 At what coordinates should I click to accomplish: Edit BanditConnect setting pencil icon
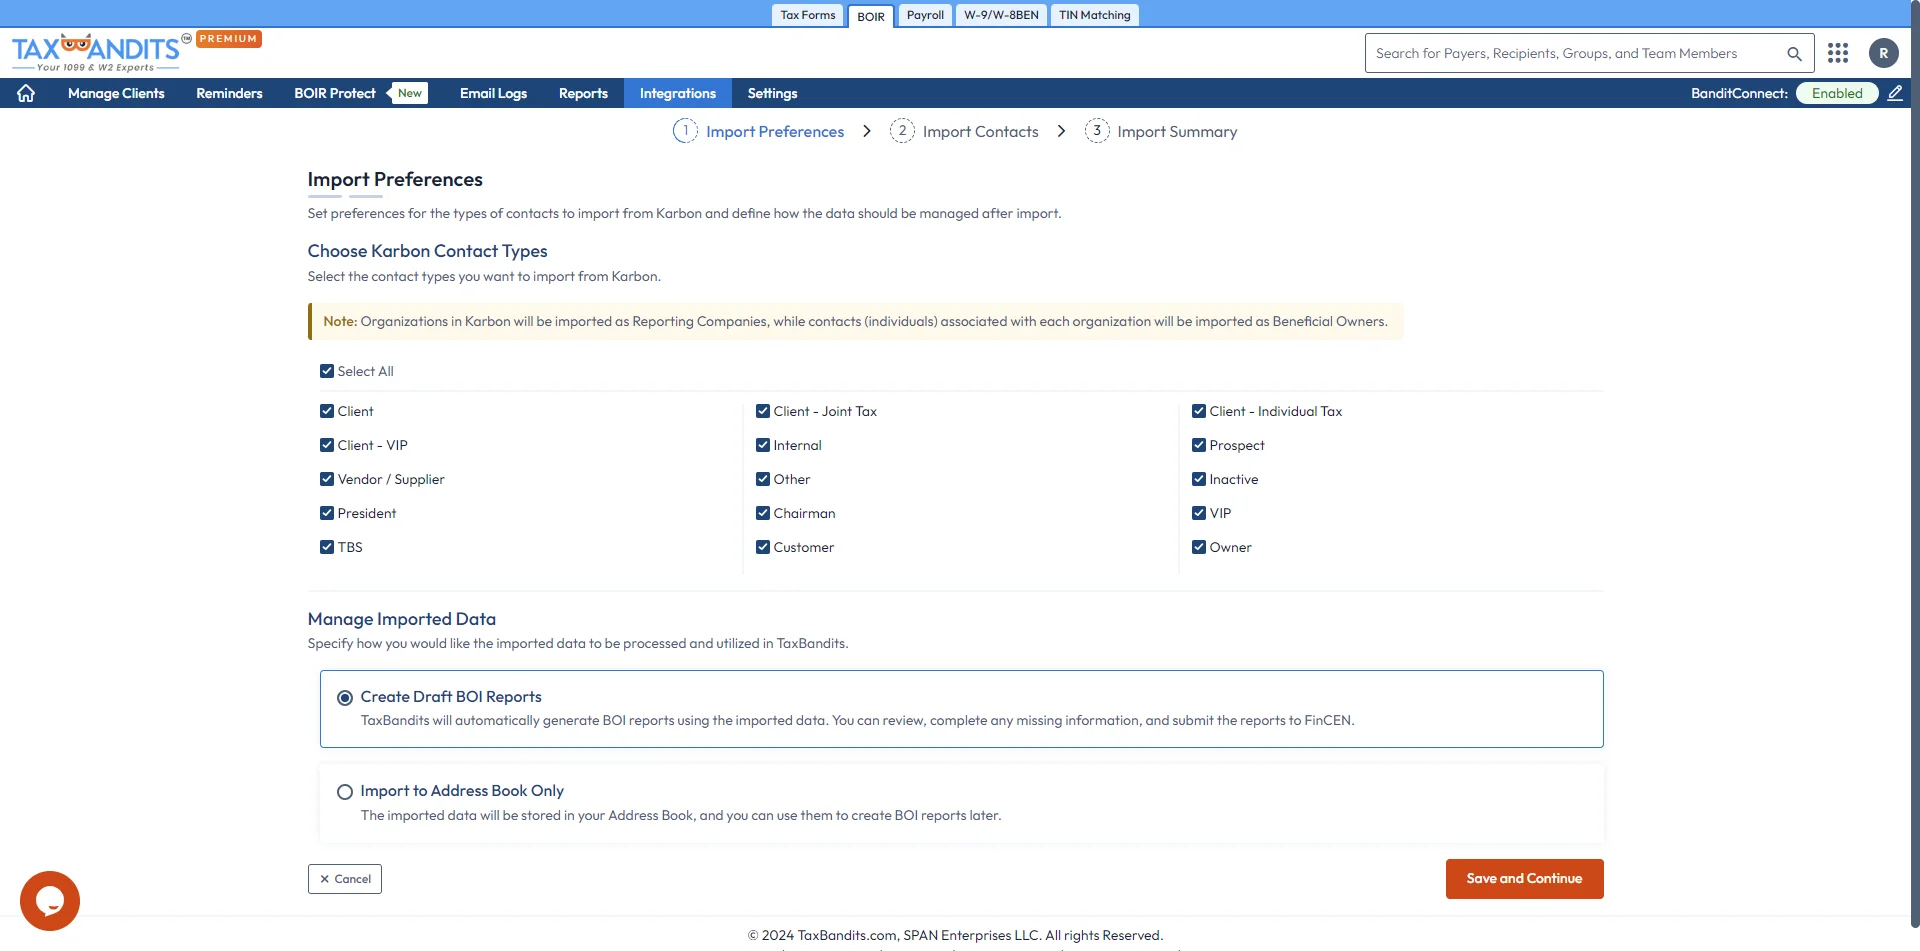coord(1895,93)
